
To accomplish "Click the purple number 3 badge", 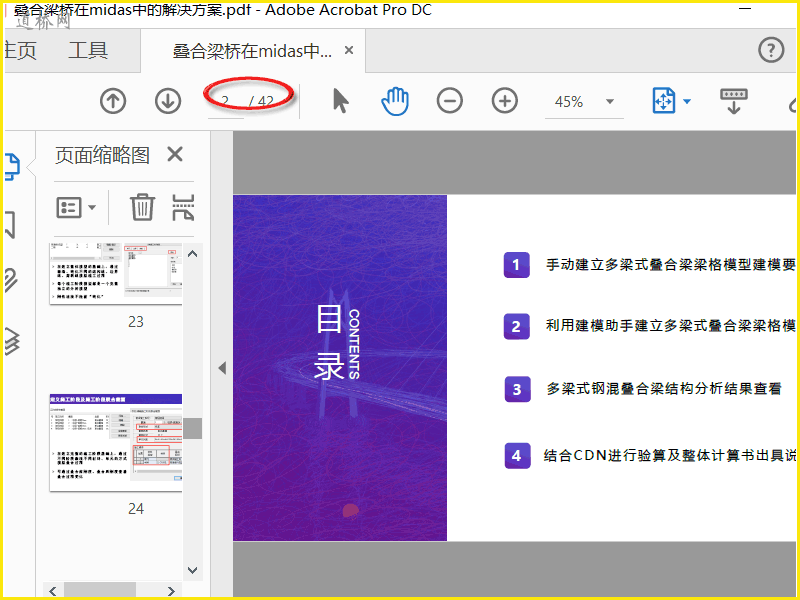I will point(517,389).
